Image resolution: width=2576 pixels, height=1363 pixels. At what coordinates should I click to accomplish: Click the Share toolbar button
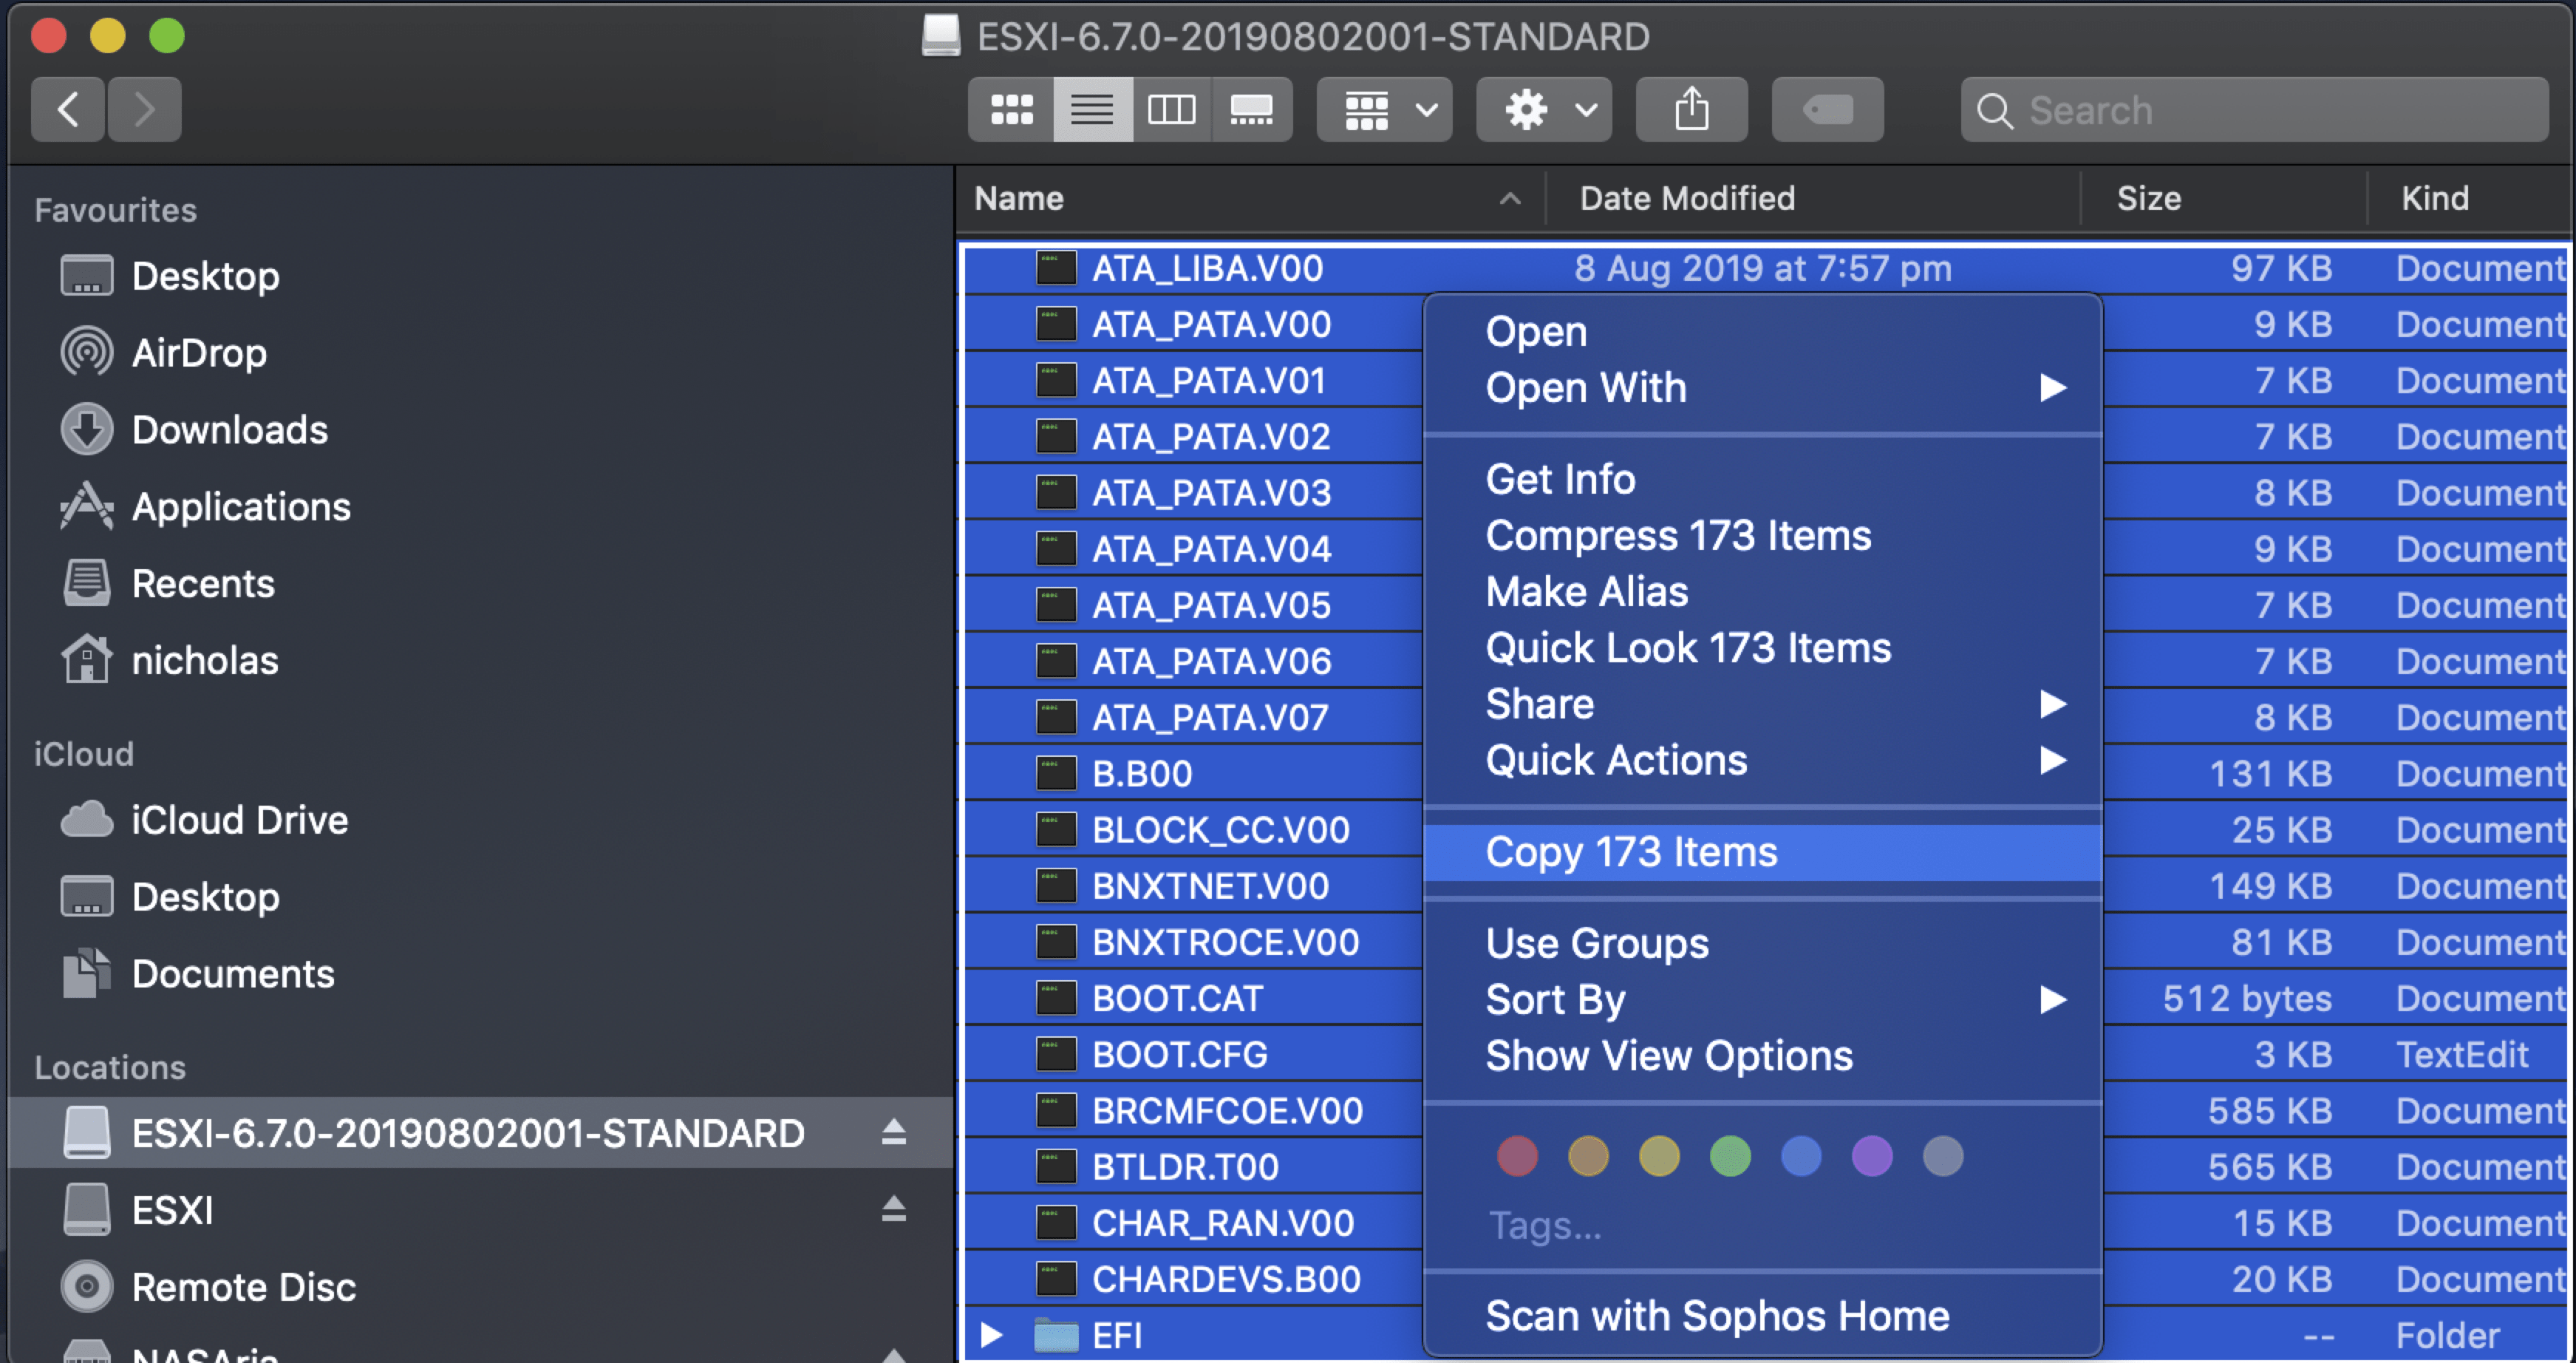click(1691, 110)
